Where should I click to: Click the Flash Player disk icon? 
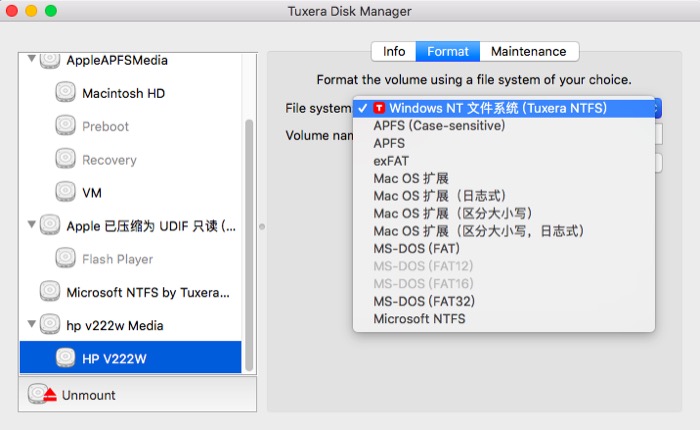point(66,259)
